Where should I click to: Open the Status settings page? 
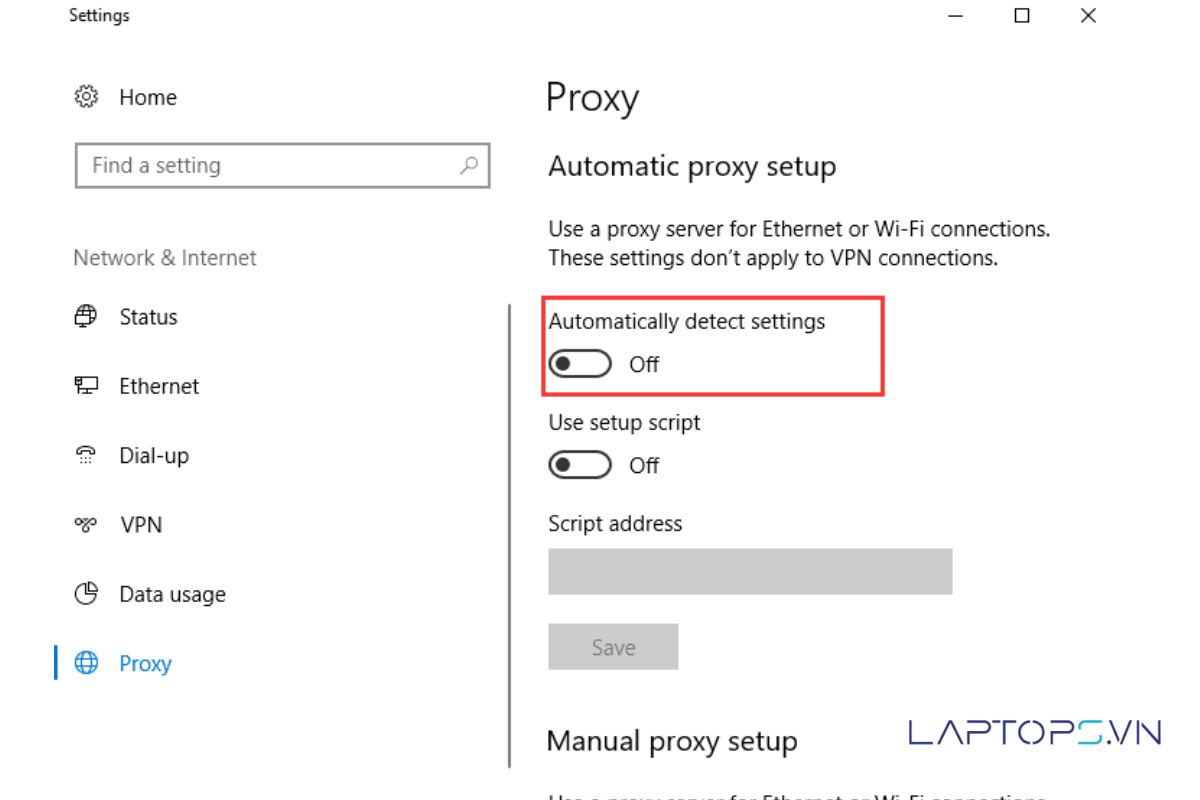click(x=148, y=317)
